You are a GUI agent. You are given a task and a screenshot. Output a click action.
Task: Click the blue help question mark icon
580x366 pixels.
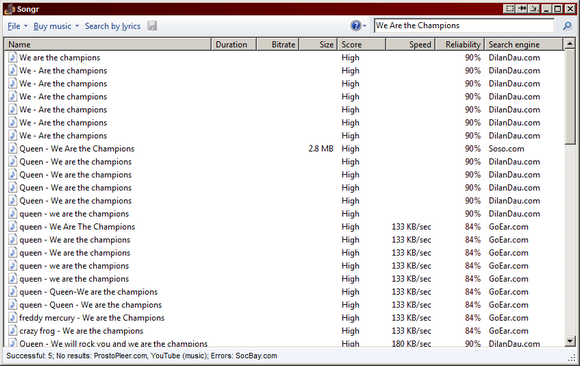(x=355, y=26)
